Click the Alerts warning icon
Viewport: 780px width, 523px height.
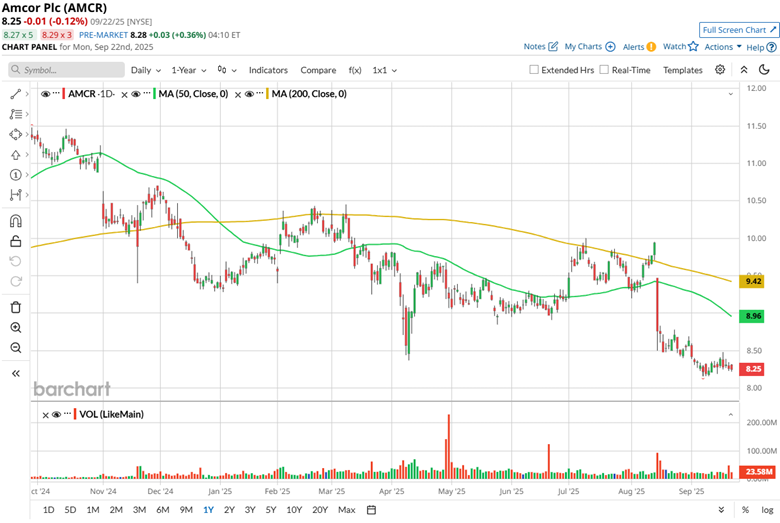coord(651,47)
